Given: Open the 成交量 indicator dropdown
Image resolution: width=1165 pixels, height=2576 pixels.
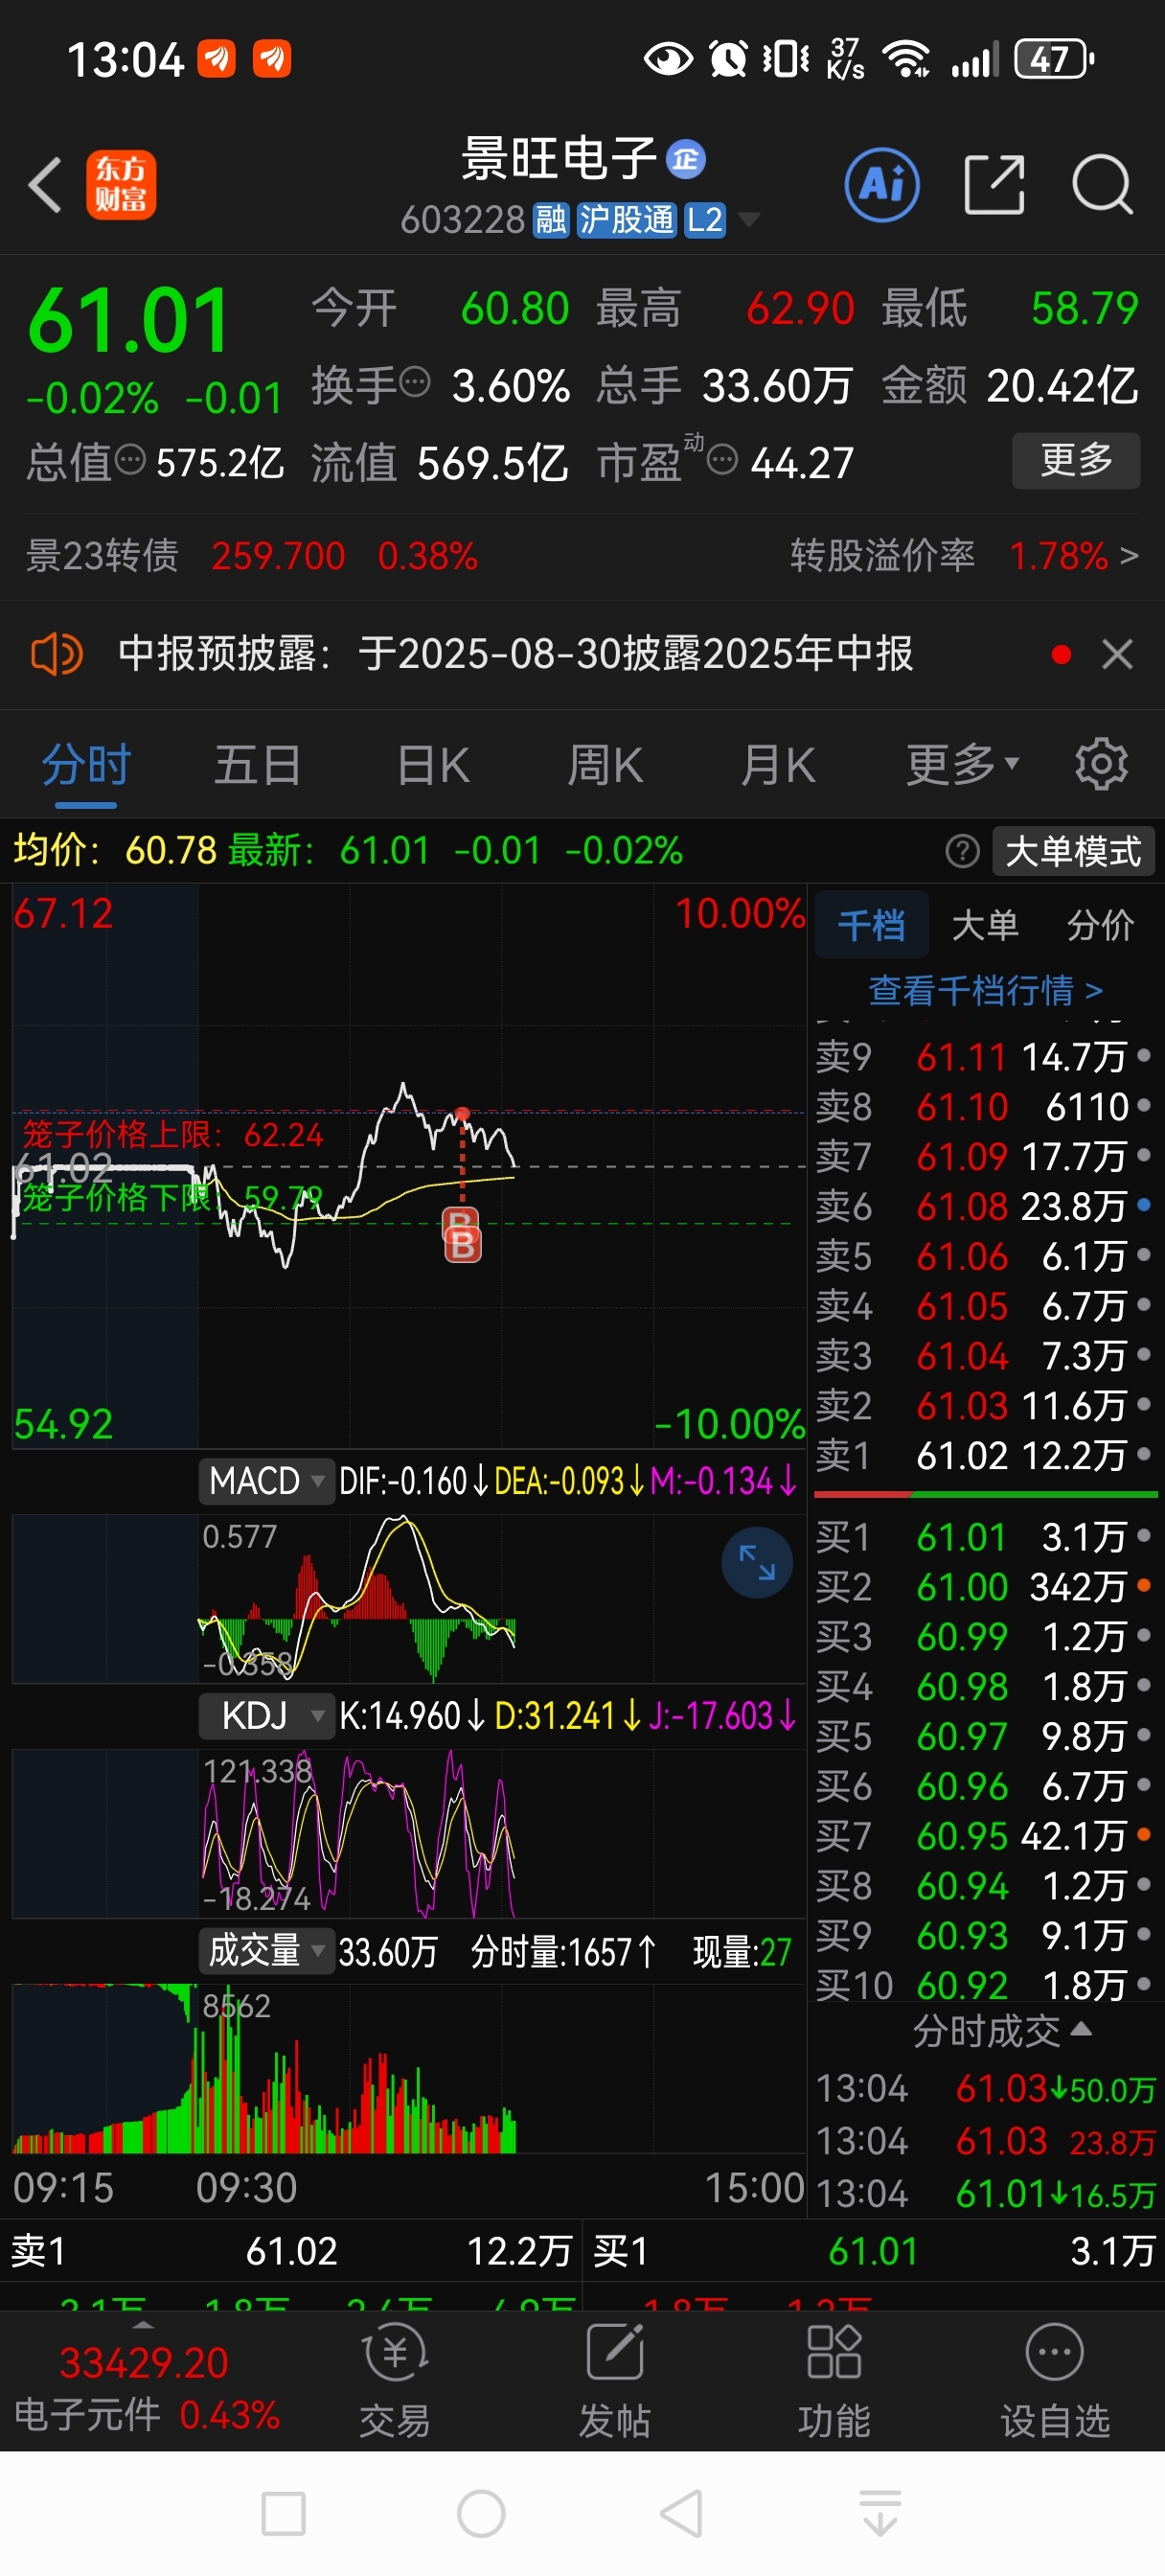Looking at the screenshot, I should pyautogui.click(x=266, y=1950).
